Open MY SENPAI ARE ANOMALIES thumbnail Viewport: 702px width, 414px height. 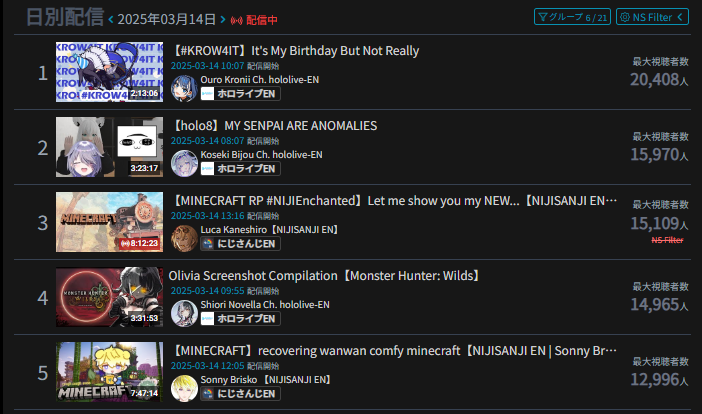click(109, 147)
